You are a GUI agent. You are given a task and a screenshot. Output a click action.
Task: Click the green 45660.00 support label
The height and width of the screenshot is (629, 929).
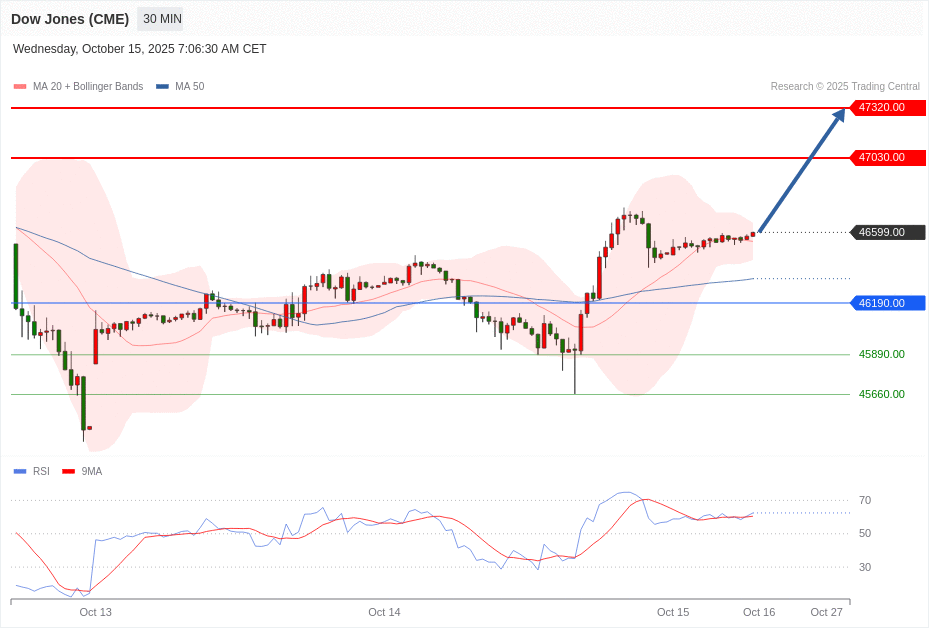click(881, 394)
